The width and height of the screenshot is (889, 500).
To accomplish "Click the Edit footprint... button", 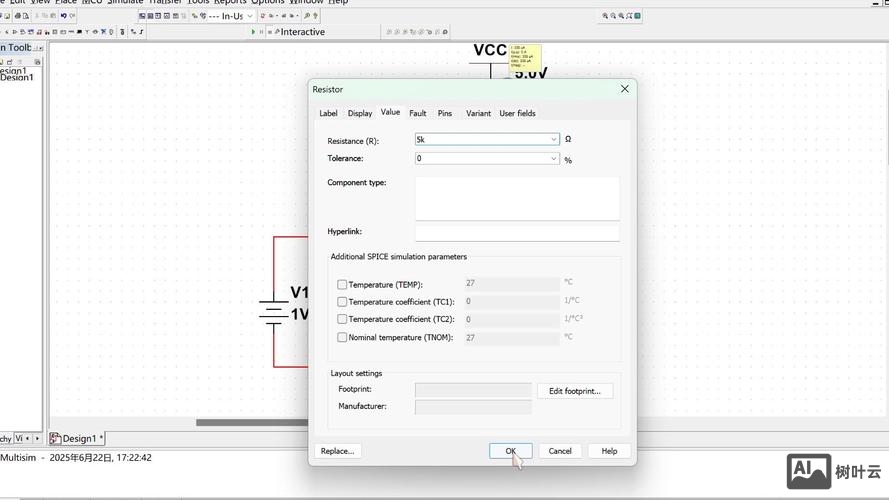I will (x=575, y=391).
